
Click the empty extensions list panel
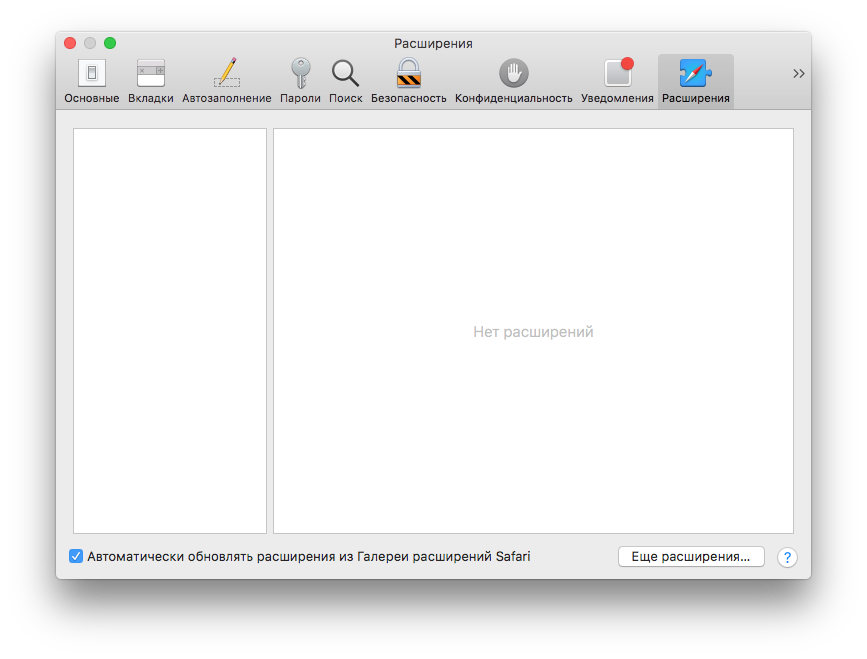click(x=170, y=331)
